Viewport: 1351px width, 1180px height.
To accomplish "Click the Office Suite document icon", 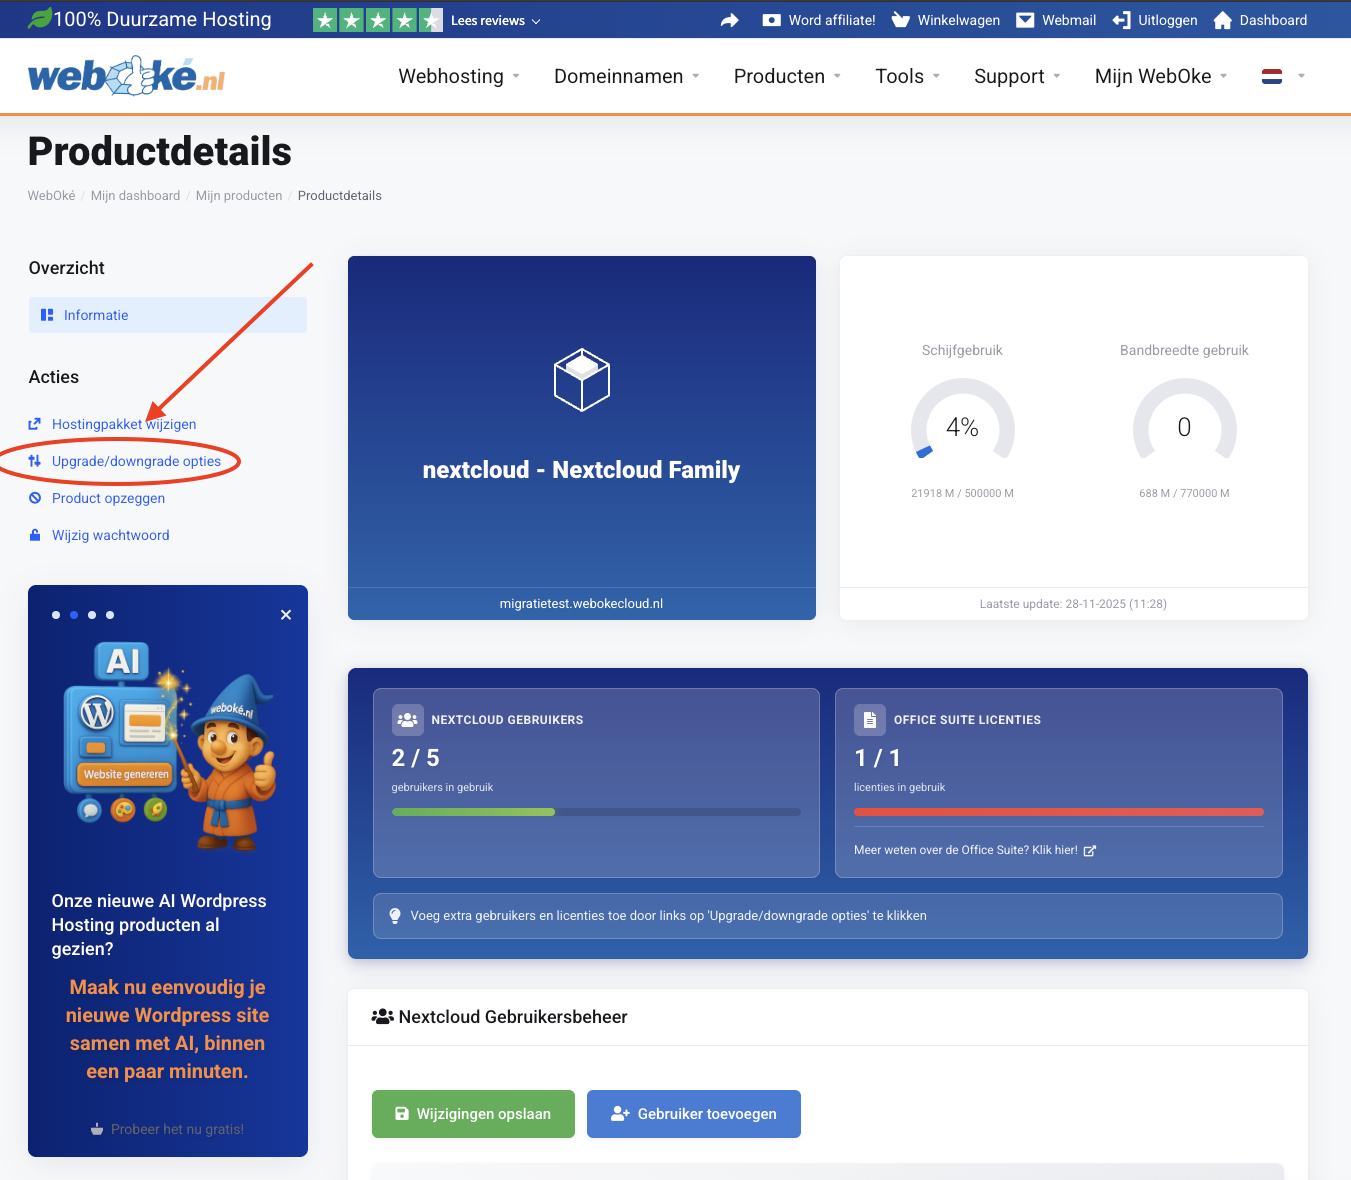I will pos(869,720).
